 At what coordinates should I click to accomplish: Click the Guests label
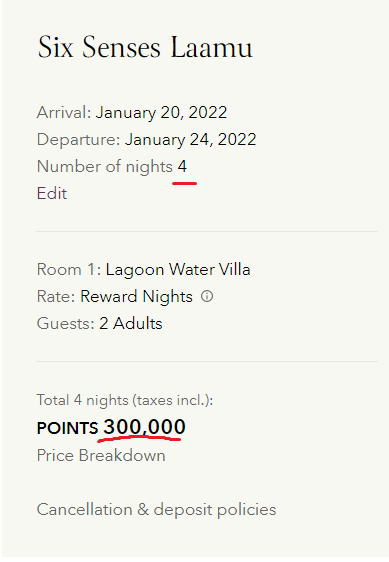(66, 324)
